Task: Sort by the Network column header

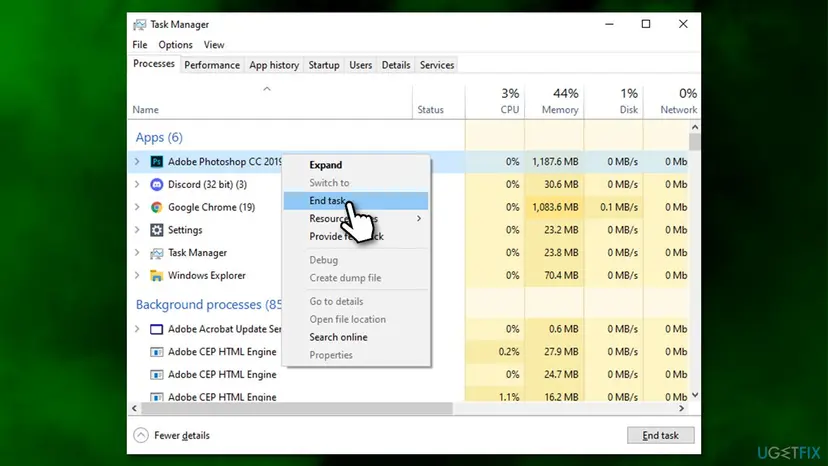Action: pos(672,101)
